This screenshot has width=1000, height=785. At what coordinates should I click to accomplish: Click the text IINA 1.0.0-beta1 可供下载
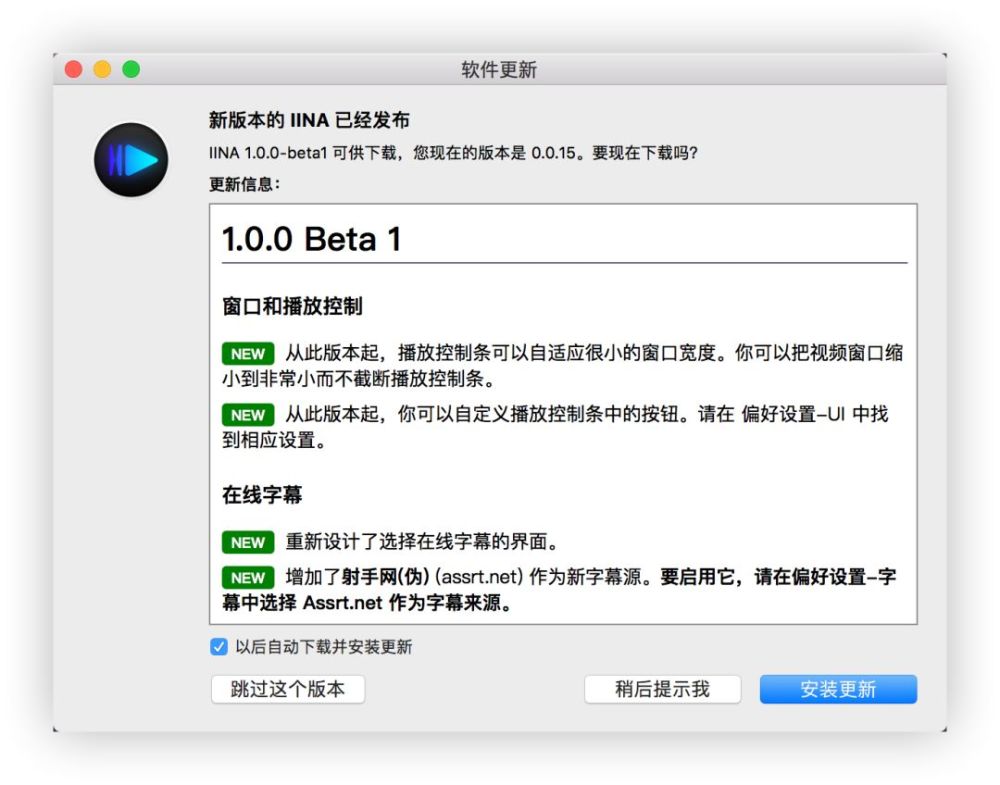click(x=303, y=153)
